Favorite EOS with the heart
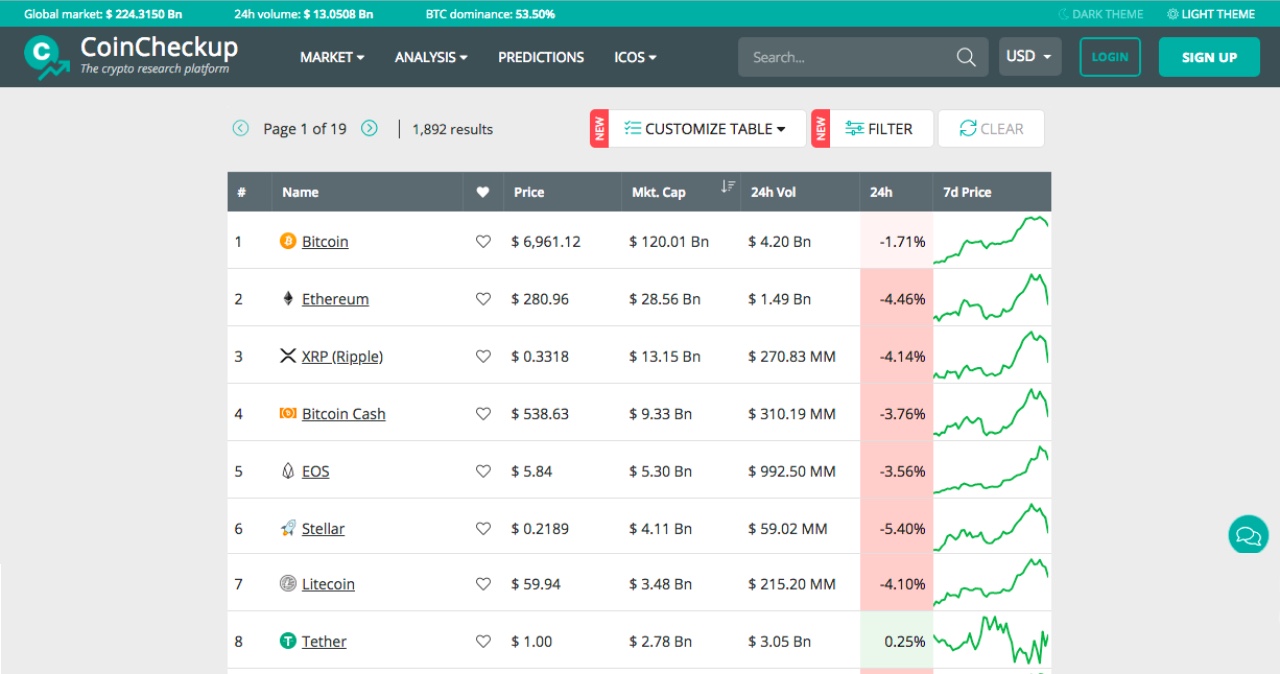 483,471
